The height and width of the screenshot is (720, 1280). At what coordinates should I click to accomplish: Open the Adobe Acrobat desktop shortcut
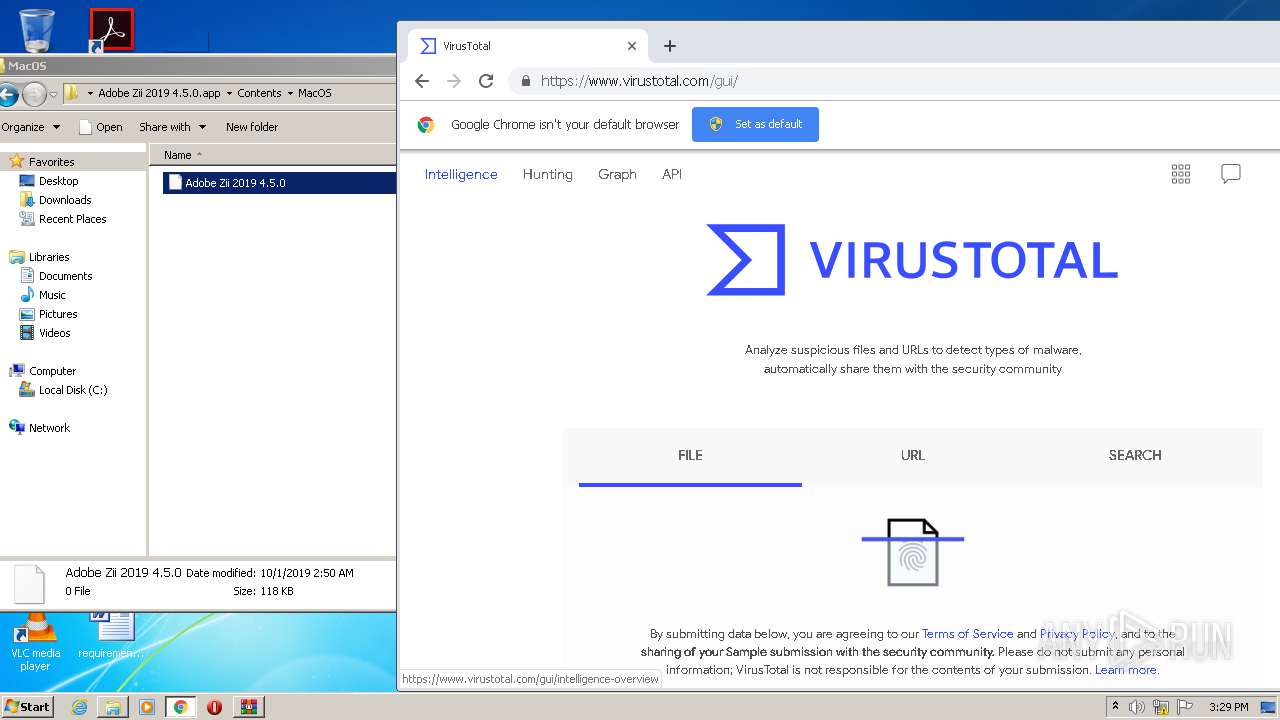(111, 29)
